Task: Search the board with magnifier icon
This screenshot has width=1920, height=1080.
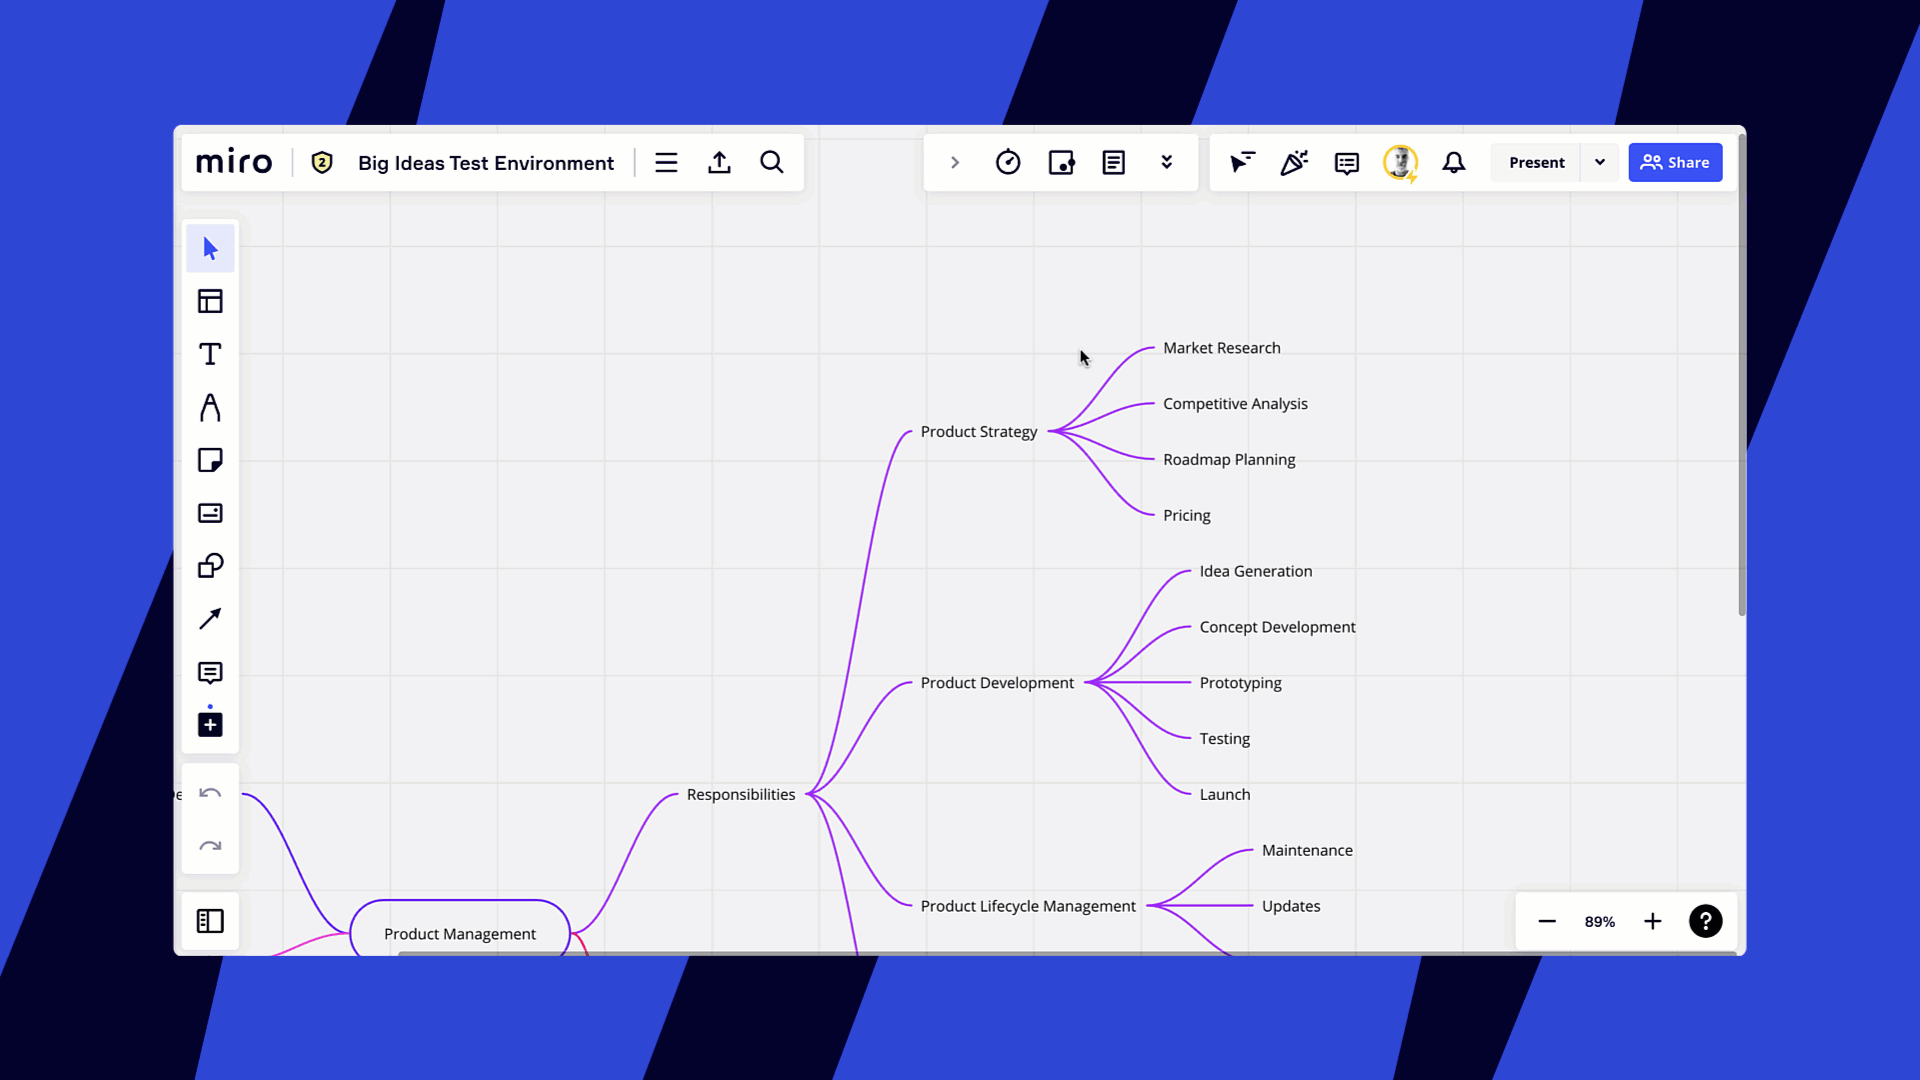Action: click(771, 162)
